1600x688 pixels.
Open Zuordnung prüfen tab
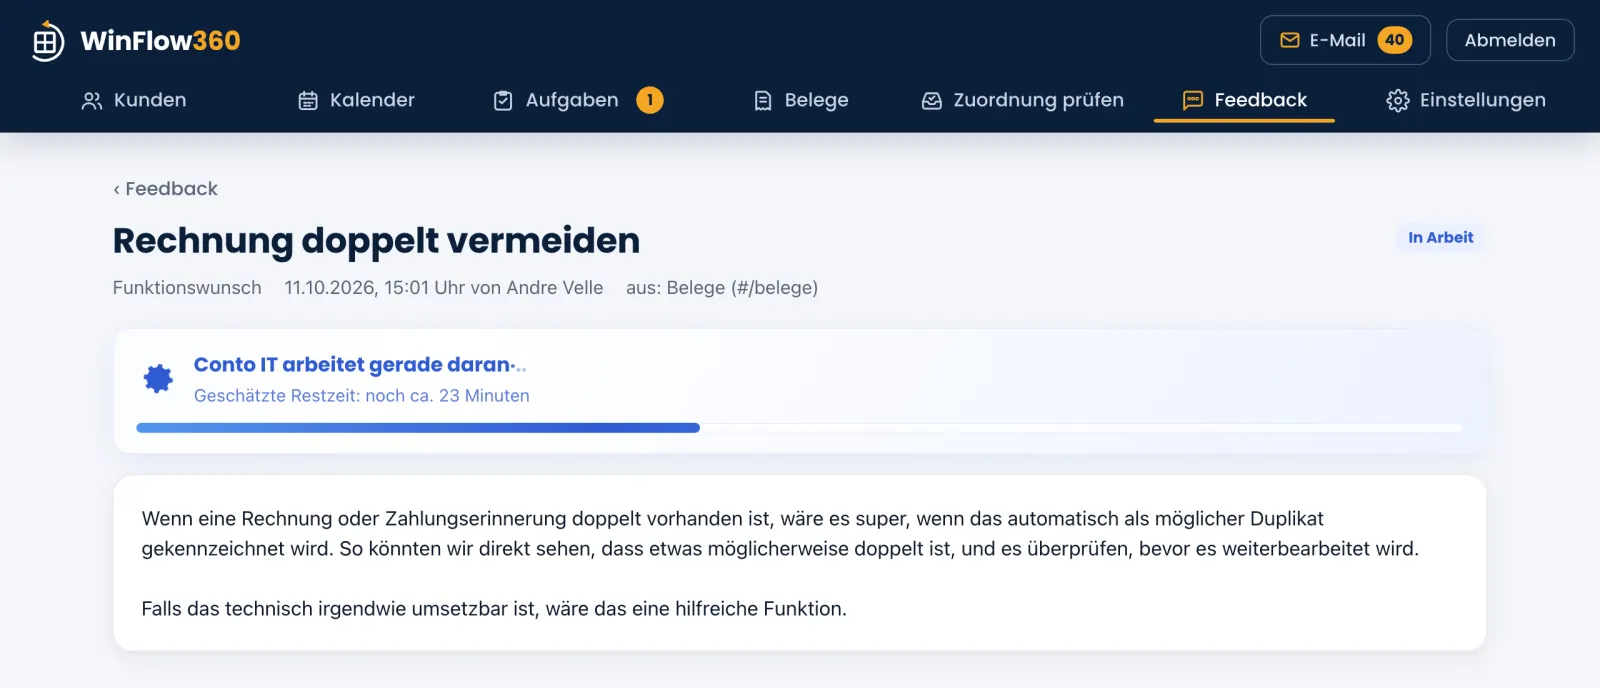1023,100
